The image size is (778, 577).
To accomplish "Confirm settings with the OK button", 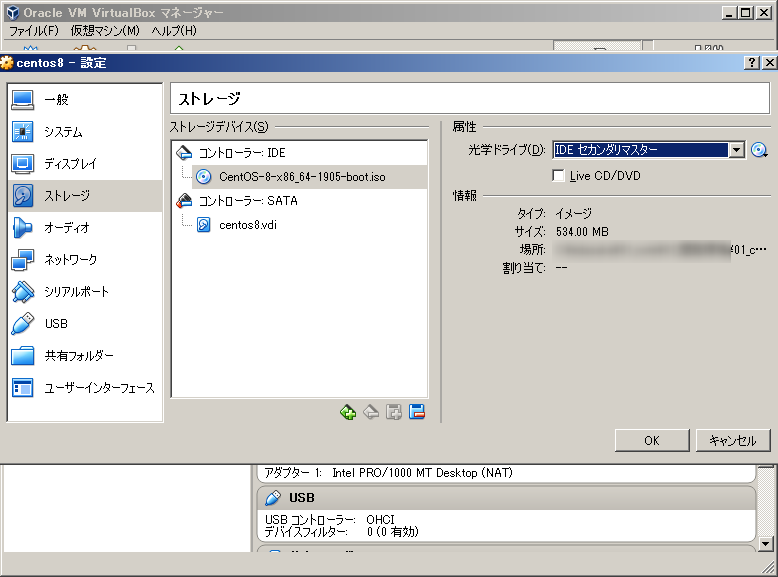I will coord(652,441).
